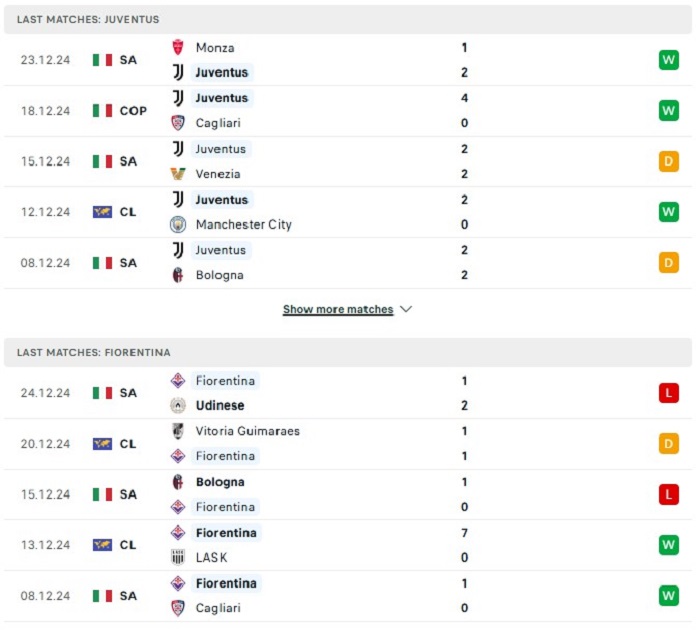This screenshot has width=700, height=631.
Task: Select the Last Matches: Juventus header
Action: (x=348, y=19)
